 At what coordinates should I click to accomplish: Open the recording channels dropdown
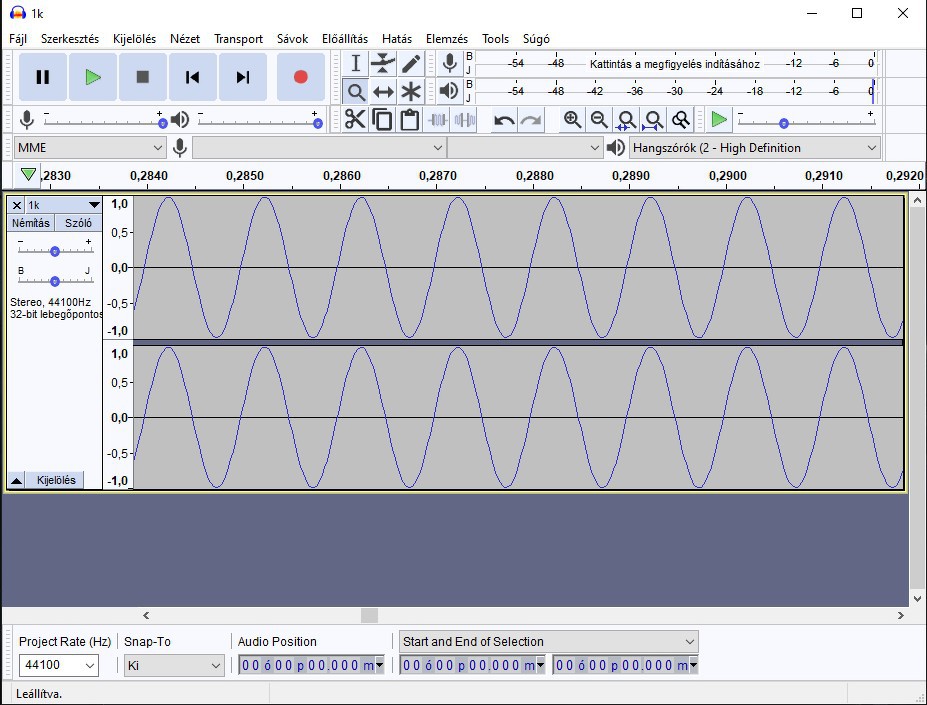click(x=525, y=147)
